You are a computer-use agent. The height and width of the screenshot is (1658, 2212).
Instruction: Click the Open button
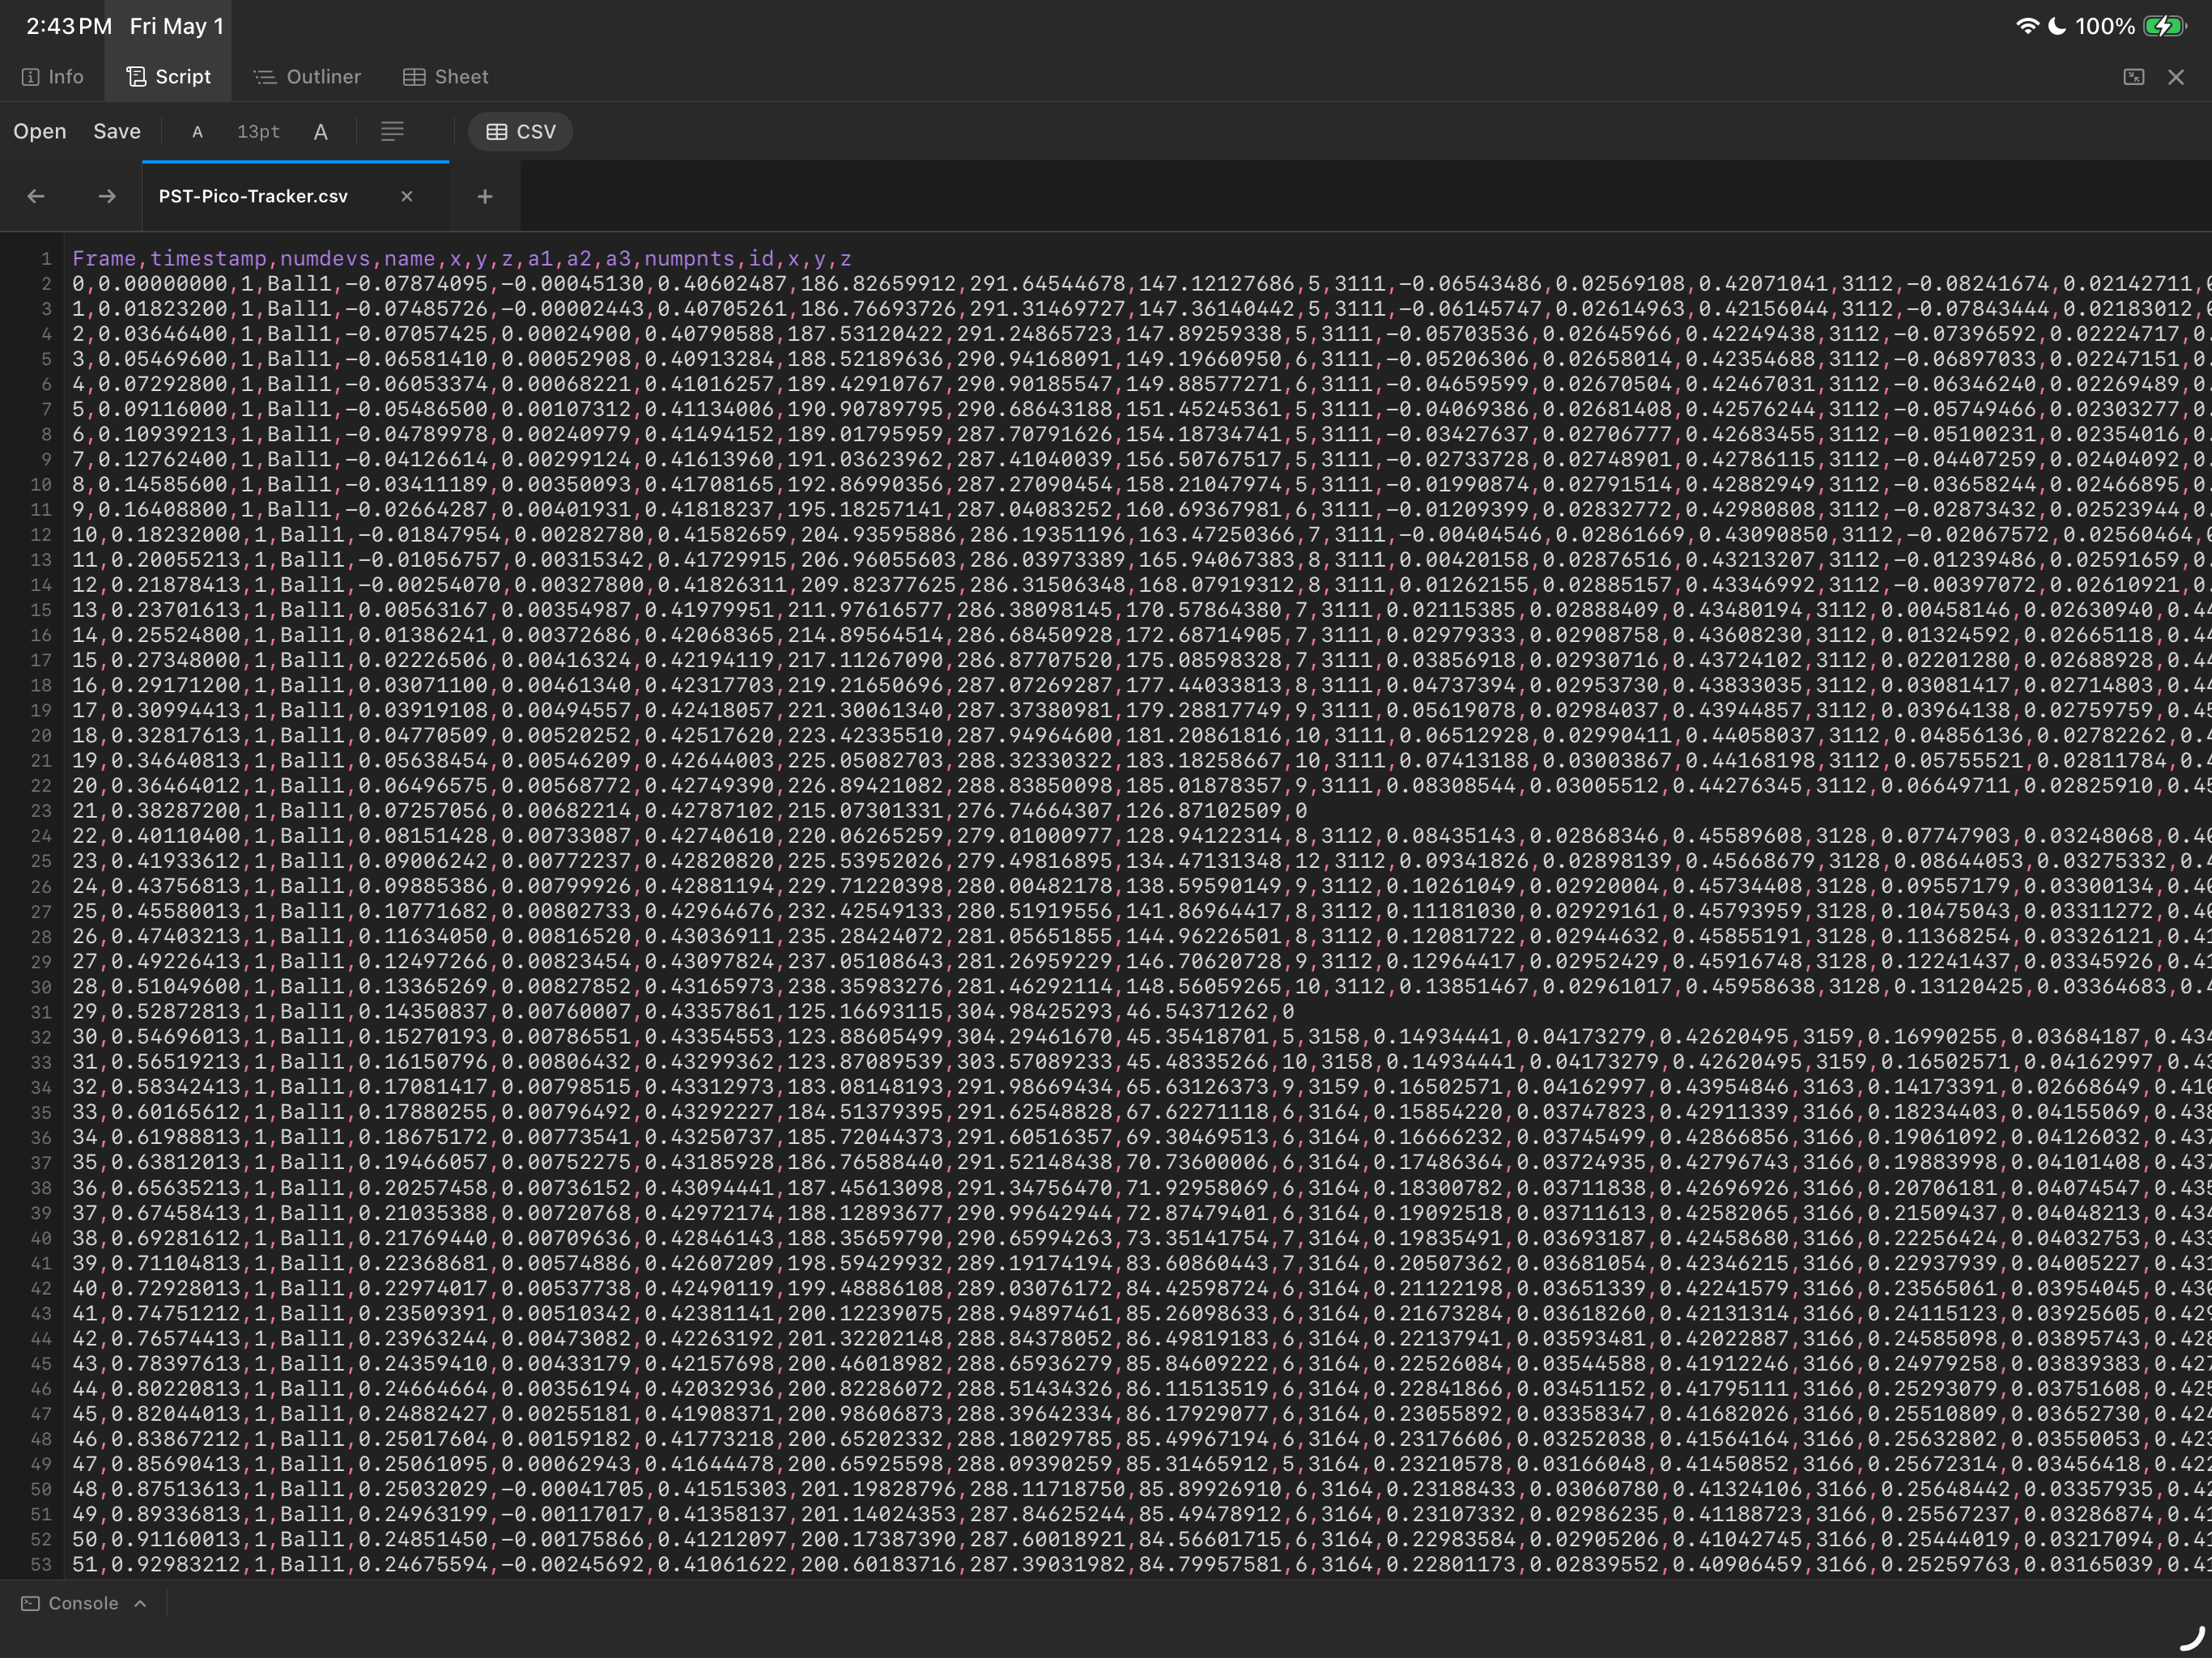coord(40,132)
